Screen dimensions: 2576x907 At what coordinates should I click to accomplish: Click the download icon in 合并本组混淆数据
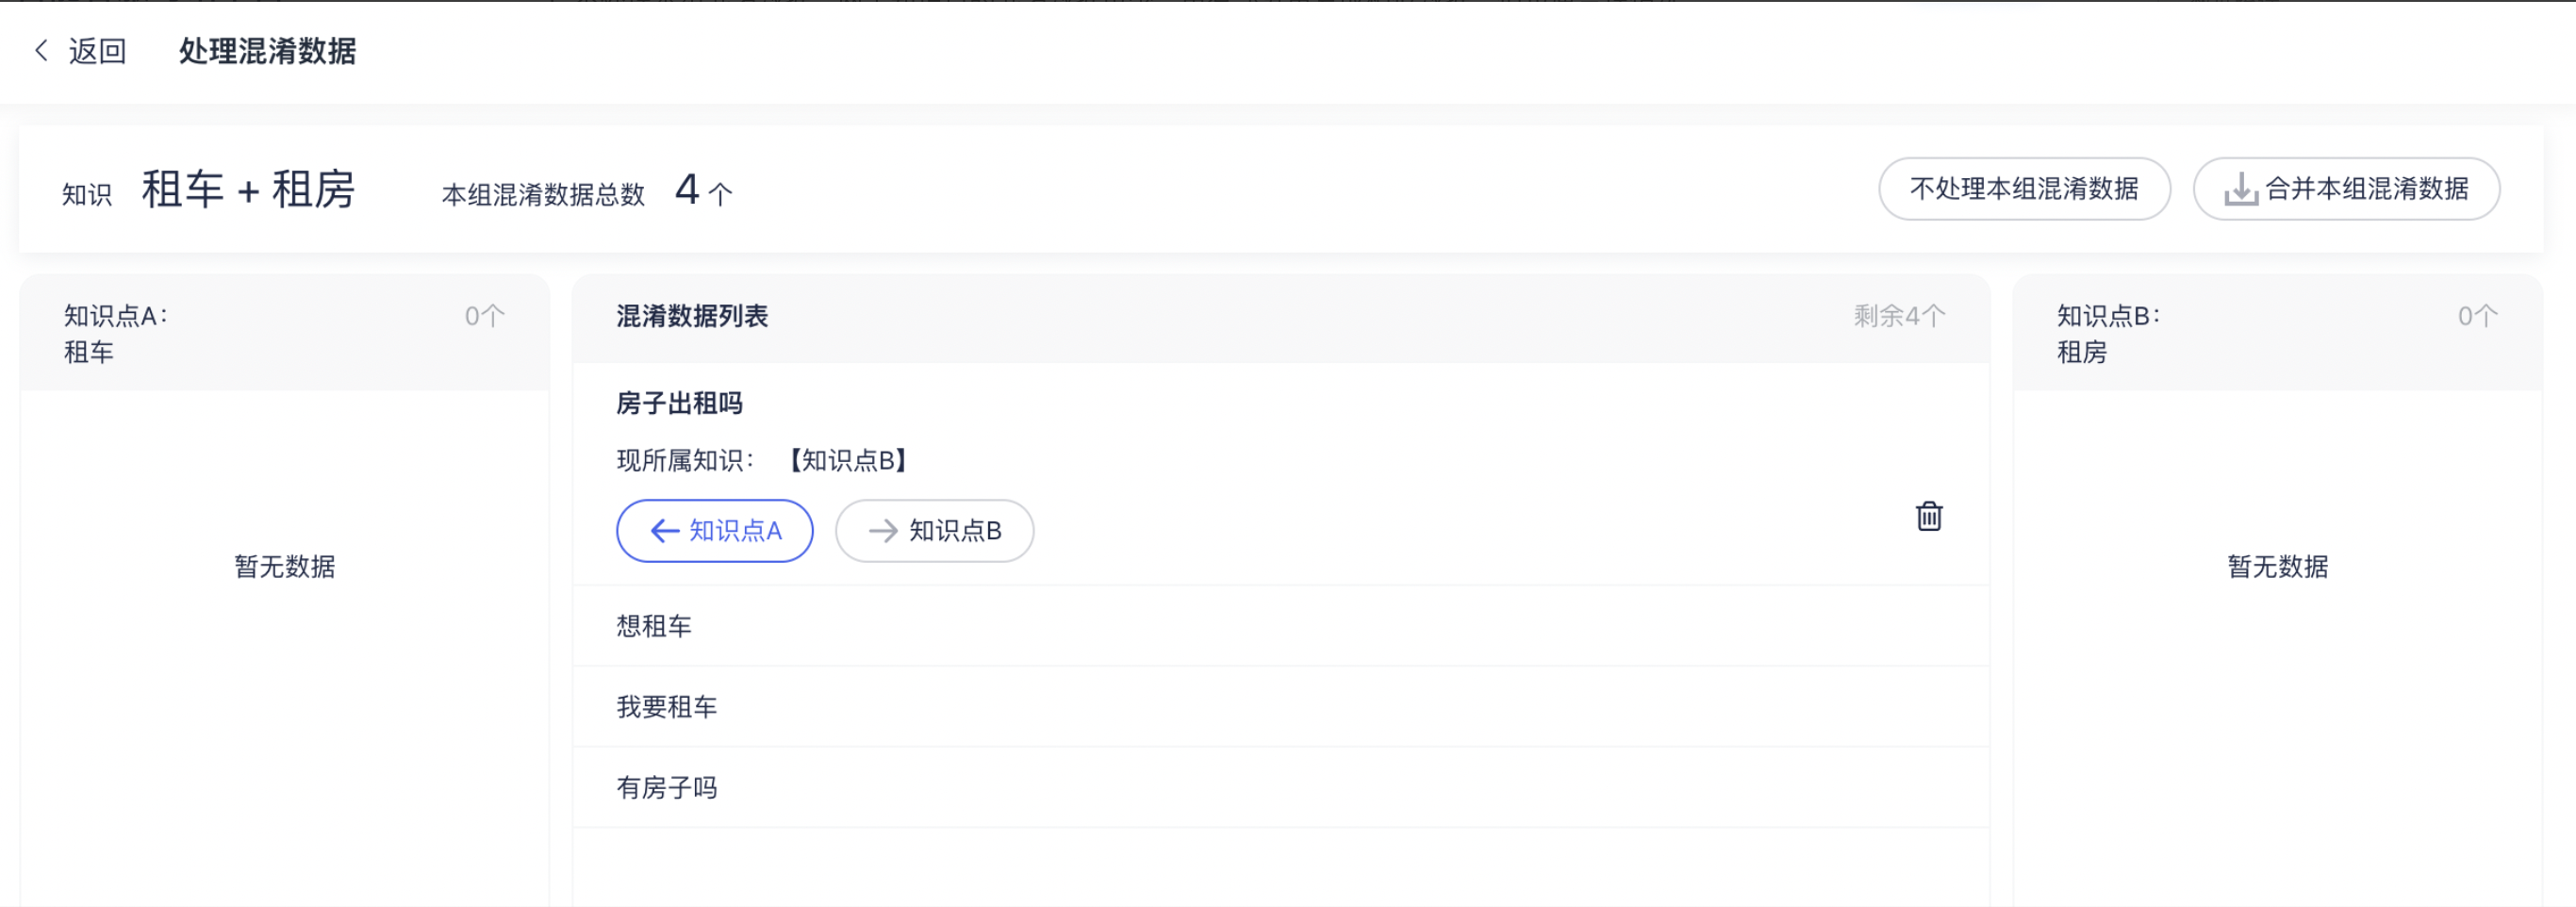(2241, 189)
